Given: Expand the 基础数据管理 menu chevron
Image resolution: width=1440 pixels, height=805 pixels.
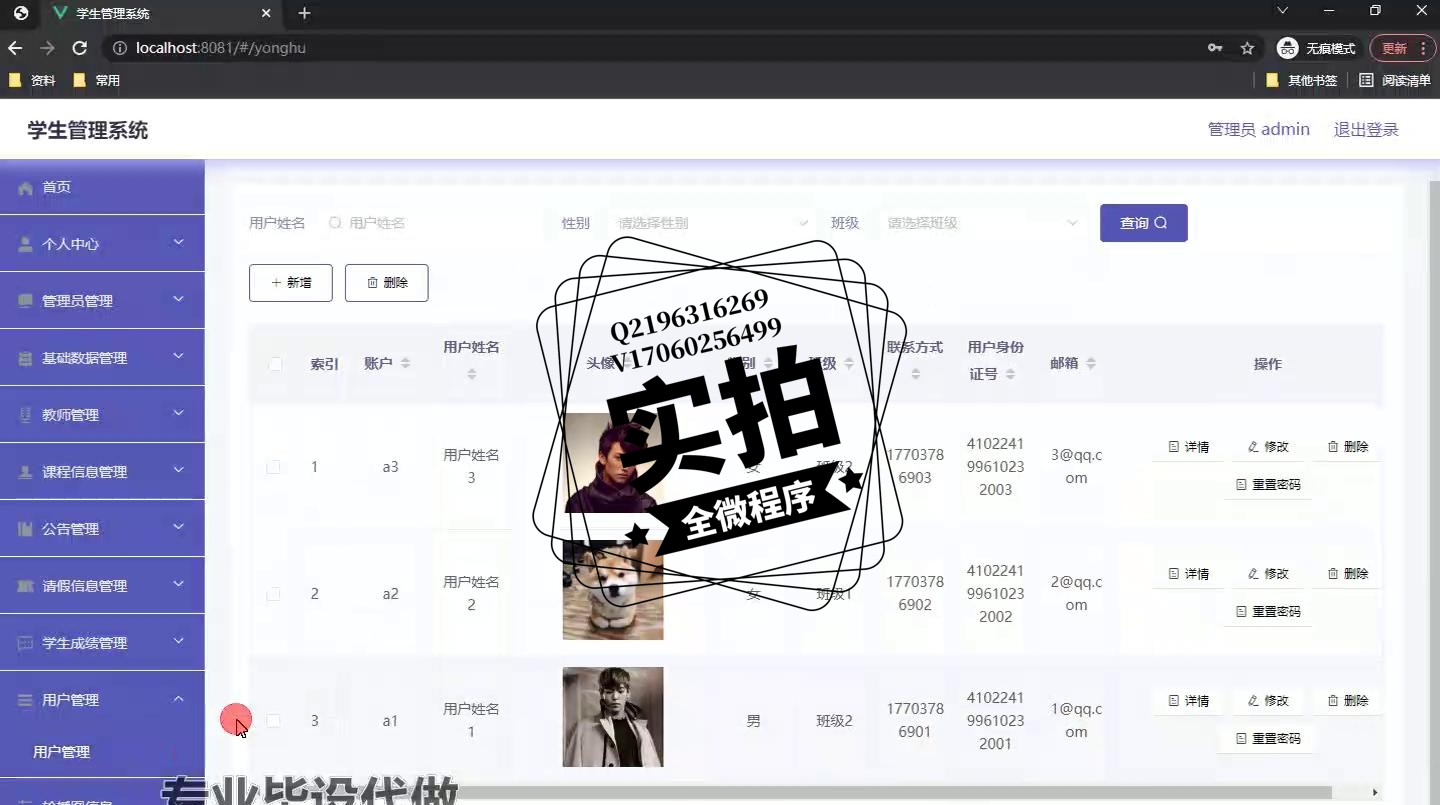Looking at the screenshot, I should (179, 356).
